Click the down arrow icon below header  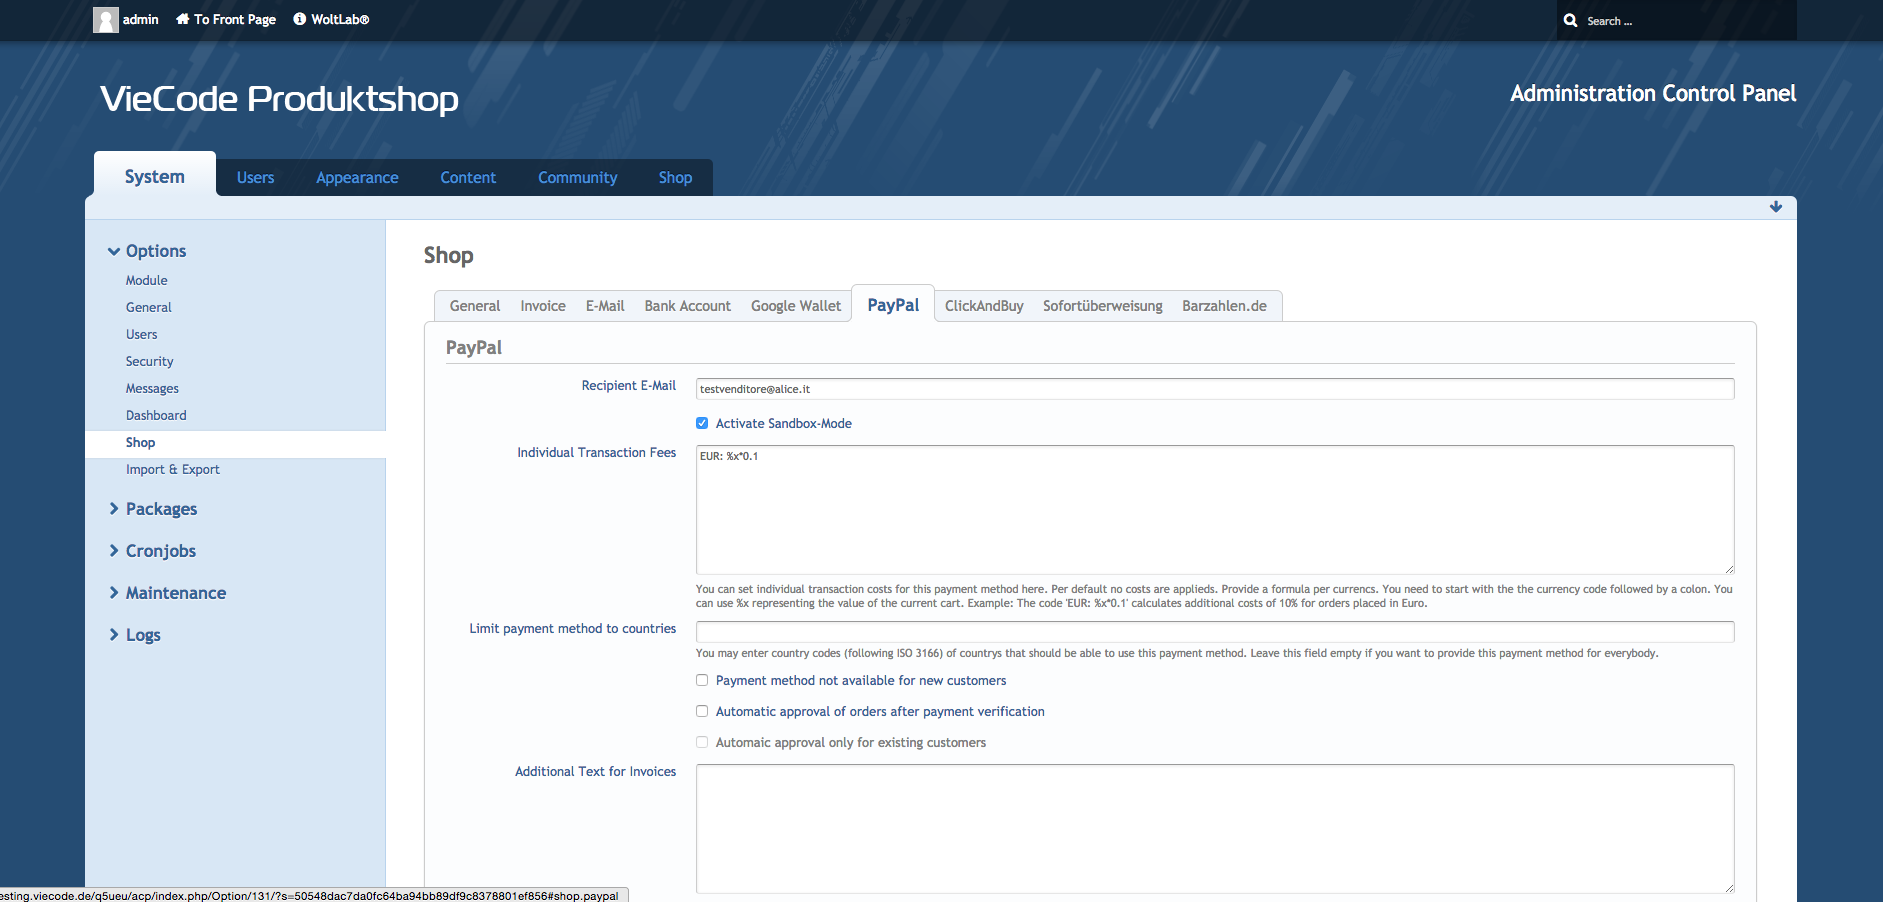1775,207
